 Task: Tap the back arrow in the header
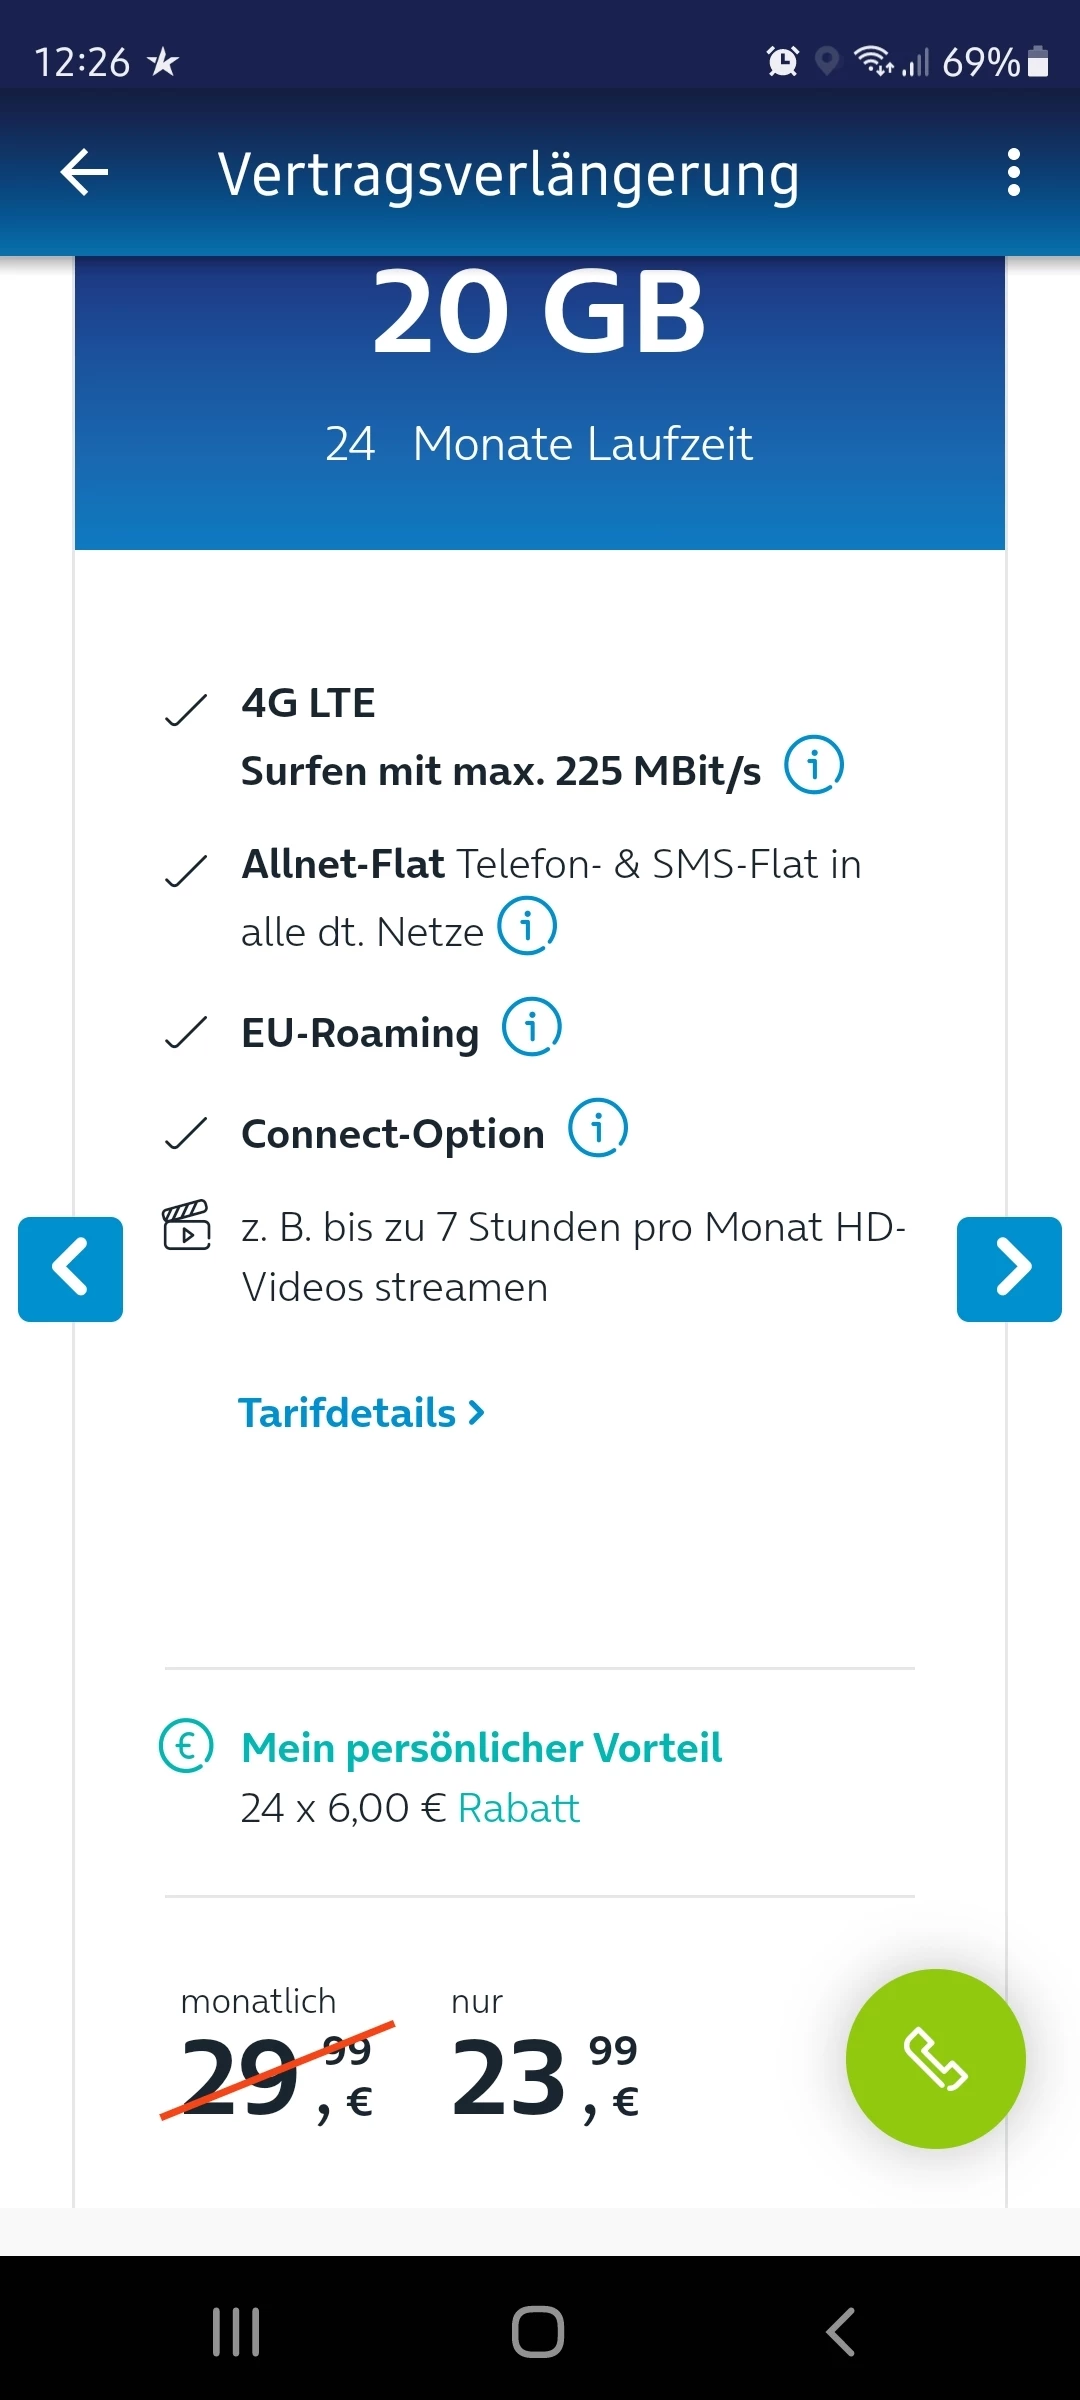pyautogui.click(x=84, y=173)
